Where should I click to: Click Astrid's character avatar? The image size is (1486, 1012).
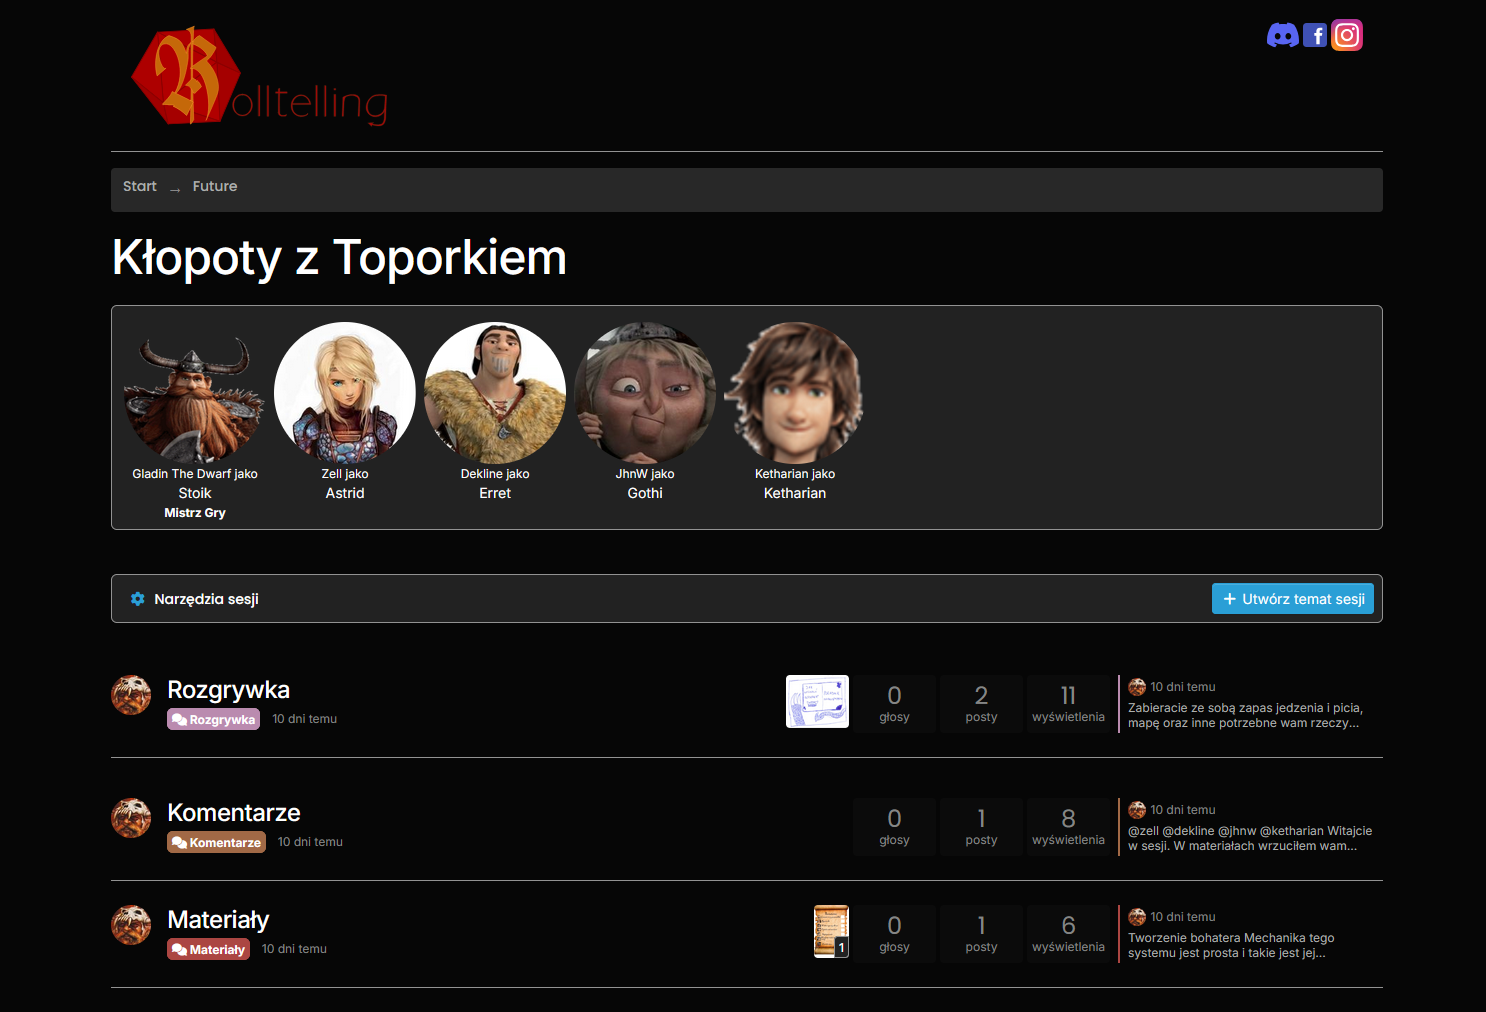(345, 393)
